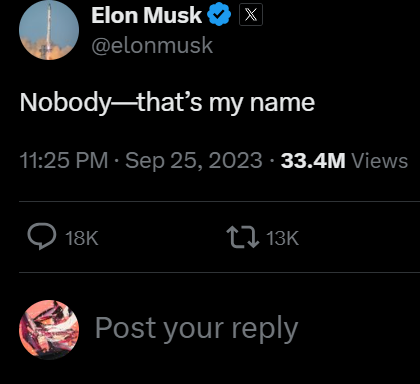Click "that's my name" post text

(226, 103)
